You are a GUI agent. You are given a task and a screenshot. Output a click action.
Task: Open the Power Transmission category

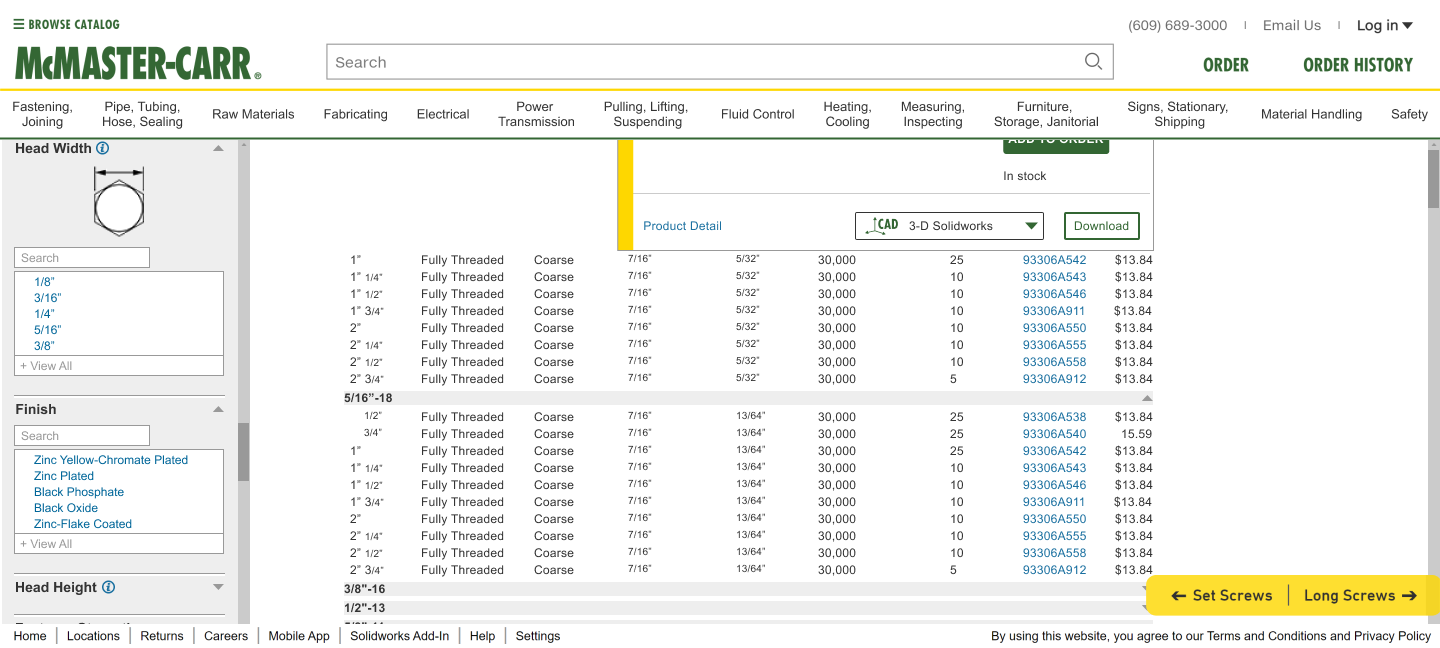(536, 114)
